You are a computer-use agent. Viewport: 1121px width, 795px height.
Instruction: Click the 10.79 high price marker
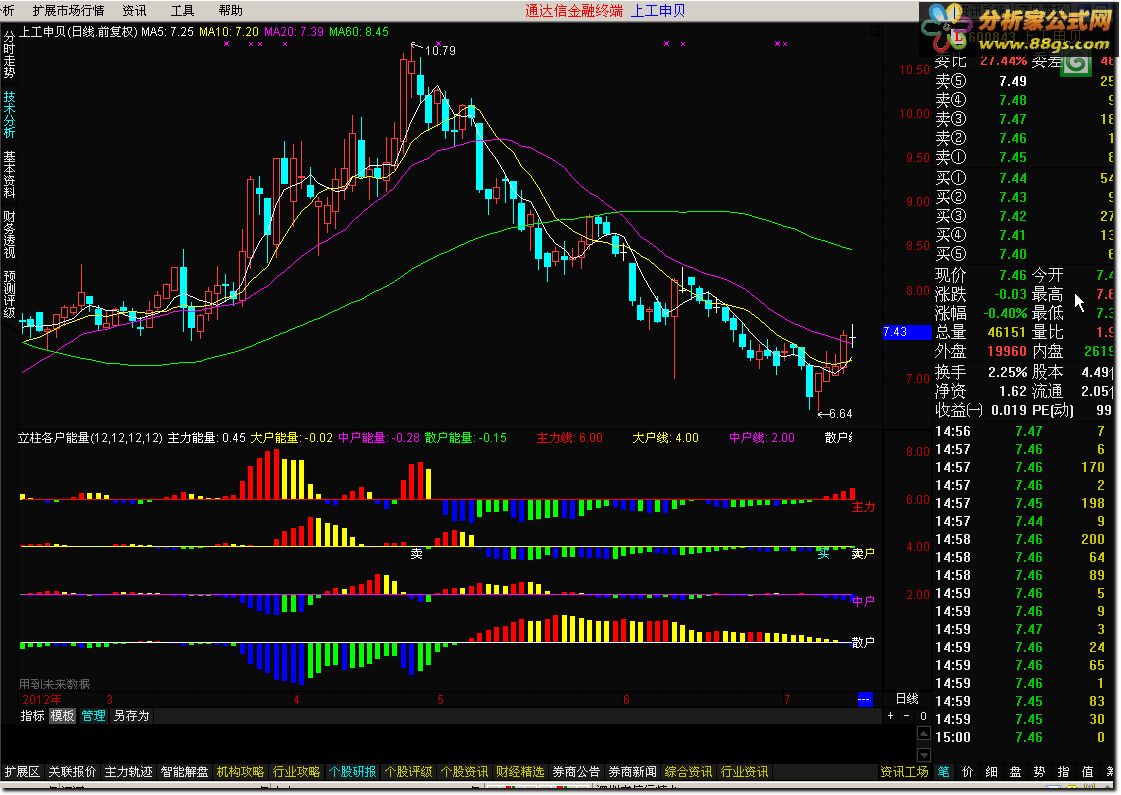tap(440, 50)
